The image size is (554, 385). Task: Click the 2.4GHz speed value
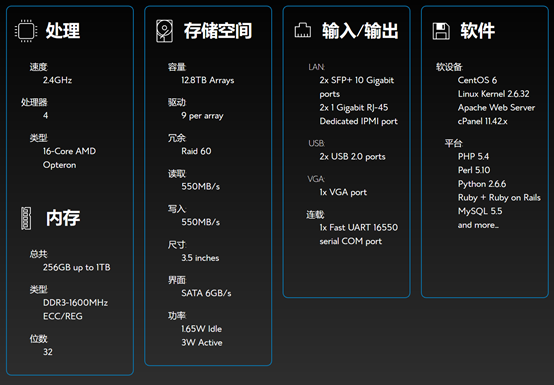click(57, 80)
